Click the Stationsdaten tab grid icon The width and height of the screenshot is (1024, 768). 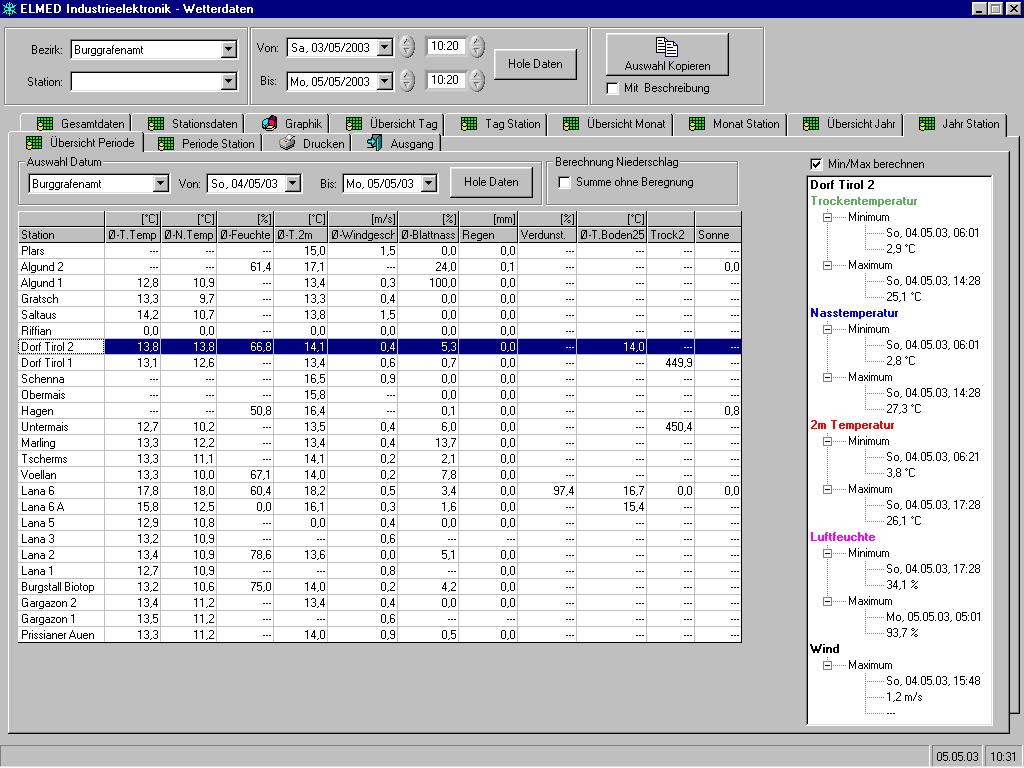click(x=156, y=124)
